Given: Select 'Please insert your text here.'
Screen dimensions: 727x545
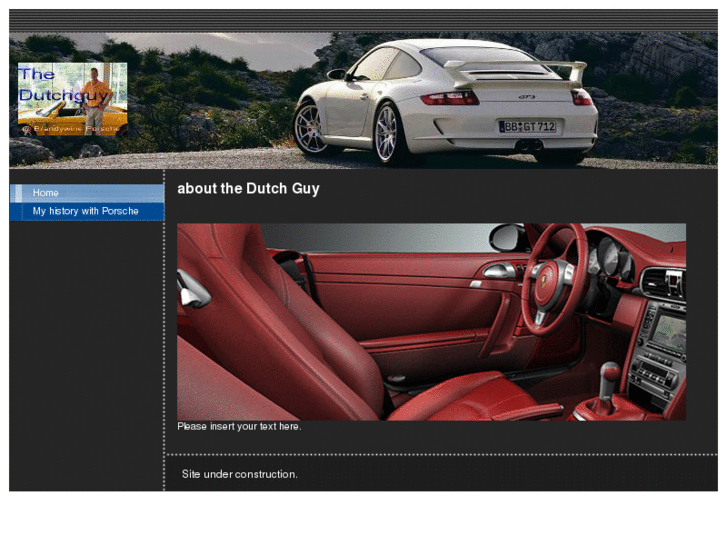Looking at the screenshot, I should click(239, 426).
